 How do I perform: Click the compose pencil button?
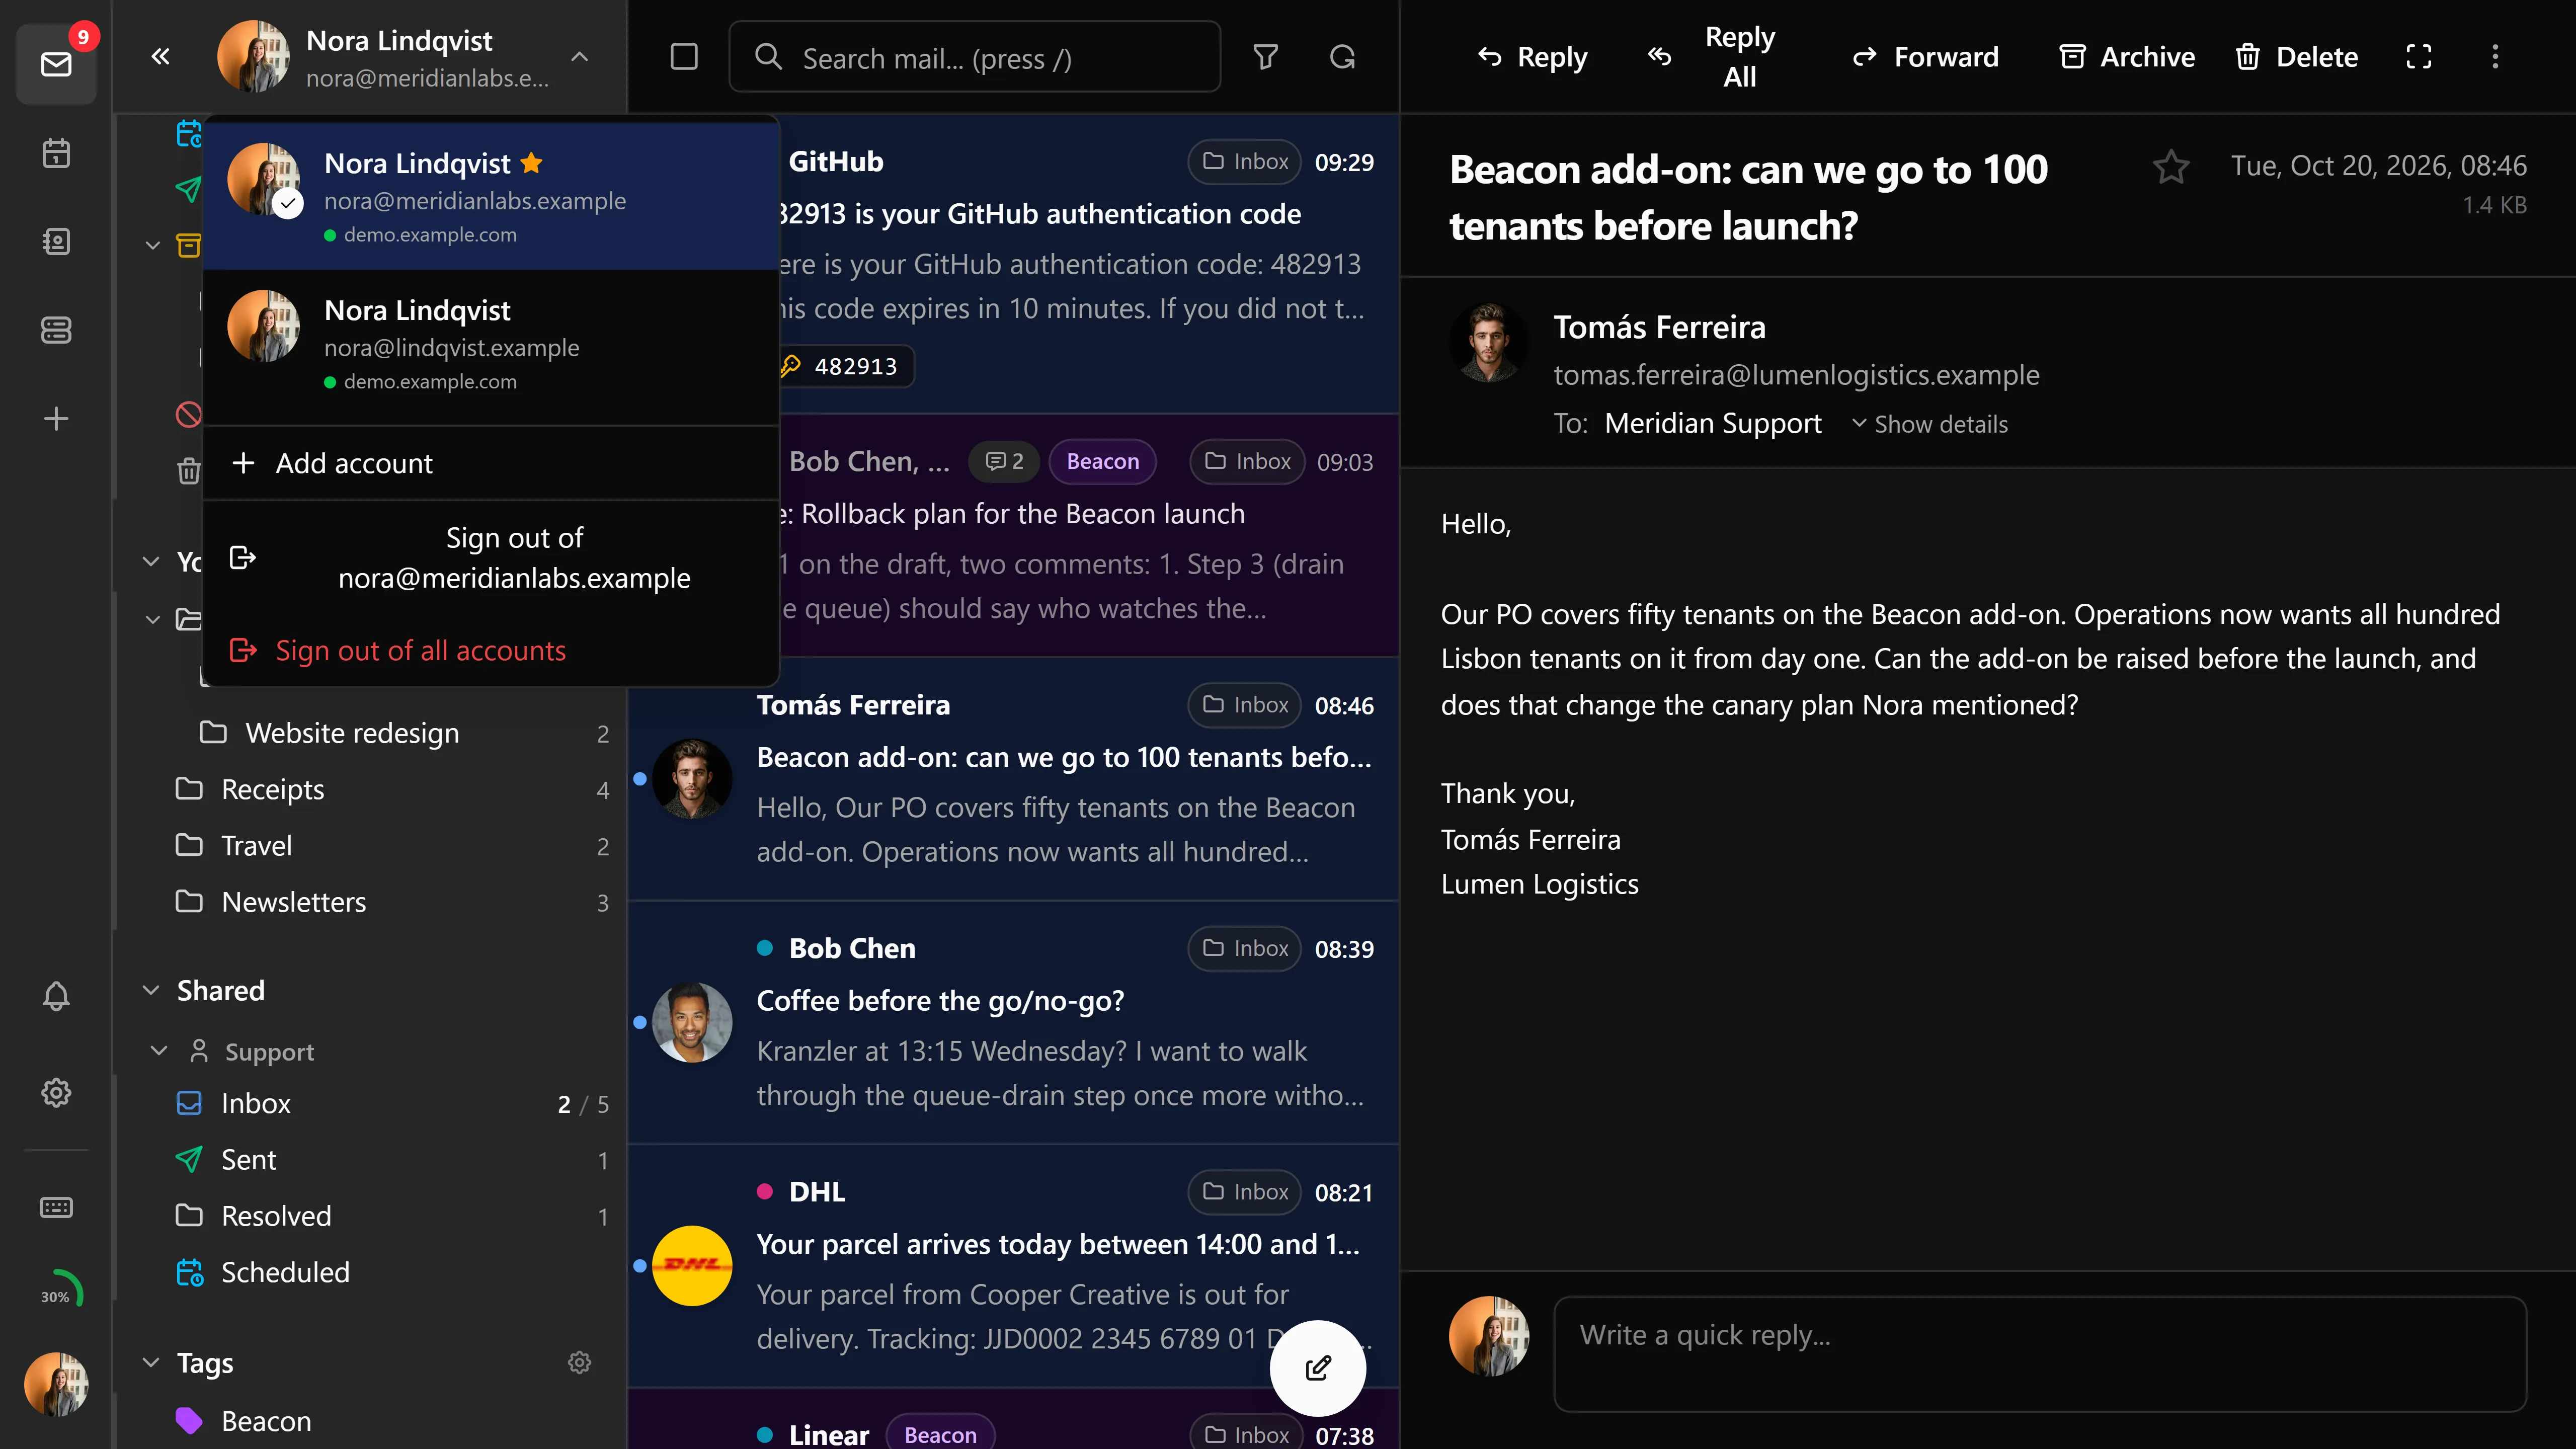(1317, 1367)
